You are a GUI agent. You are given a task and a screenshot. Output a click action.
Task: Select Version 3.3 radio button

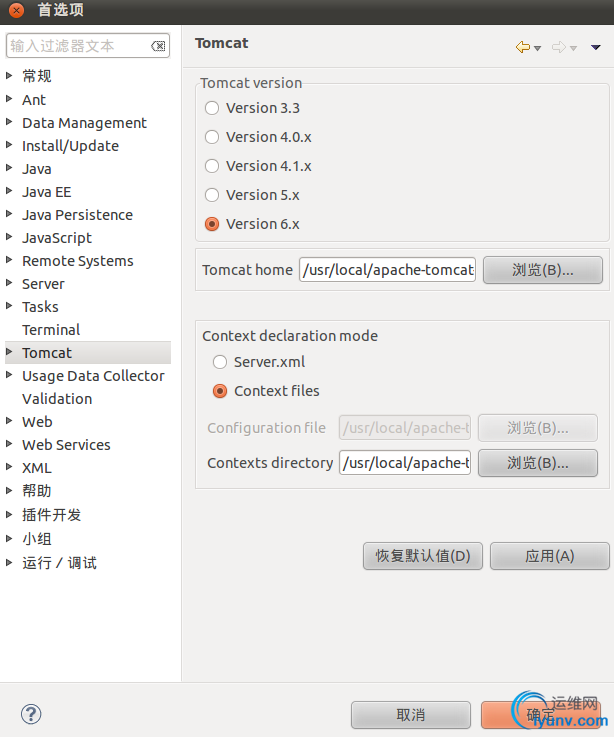pyautogui.click(x=212, y=108)
